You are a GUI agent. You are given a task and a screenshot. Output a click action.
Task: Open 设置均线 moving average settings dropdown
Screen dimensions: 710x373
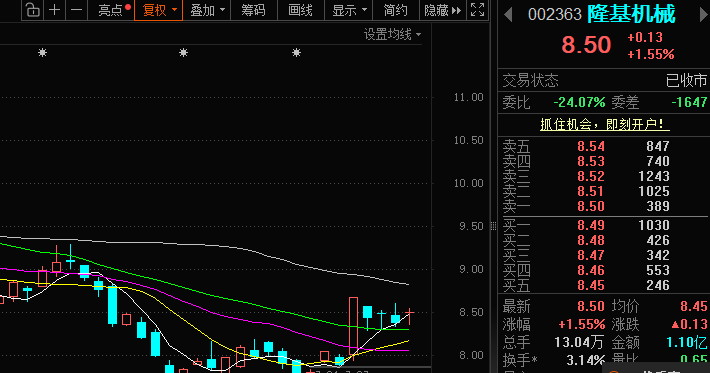point(392,34)
